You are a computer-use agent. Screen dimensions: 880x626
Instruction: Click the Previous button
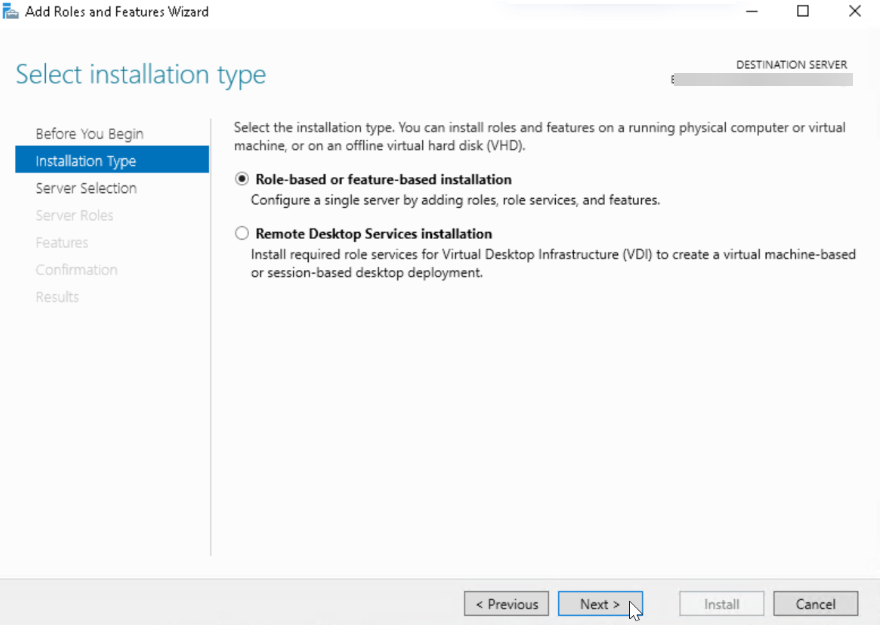[506, 603]
